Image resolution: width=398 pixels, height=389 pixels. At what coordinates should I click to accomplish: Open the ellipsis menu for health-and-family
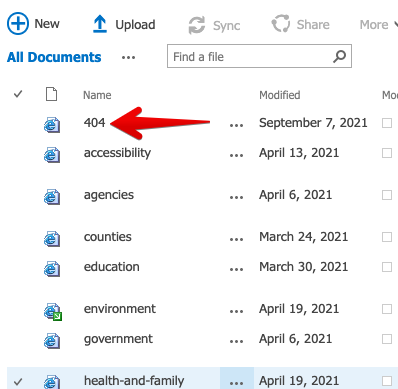tap(236, 383)
